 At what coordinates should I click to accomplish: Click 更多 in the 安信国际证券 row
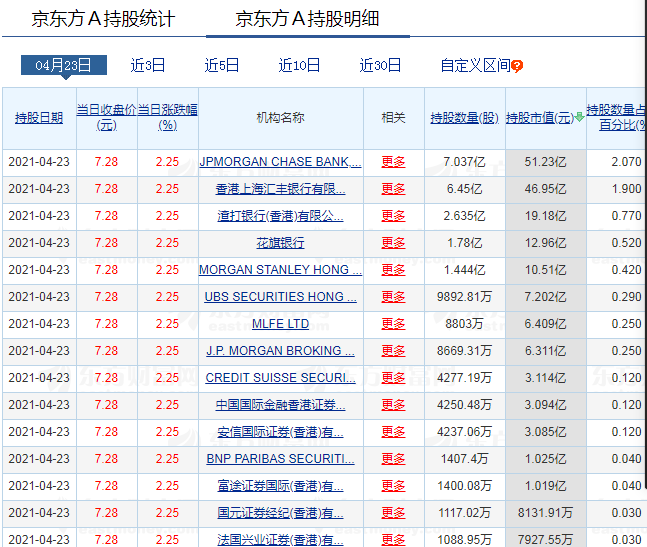pos(393,432)
